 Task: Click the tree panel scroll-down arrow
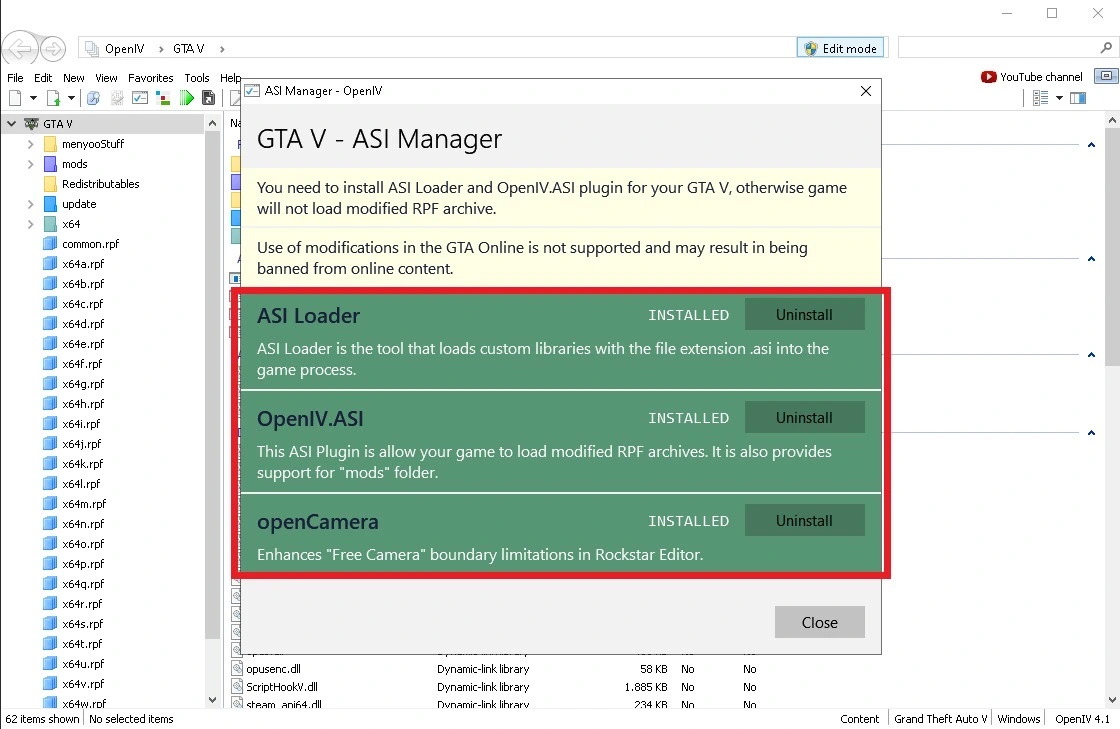212,700
